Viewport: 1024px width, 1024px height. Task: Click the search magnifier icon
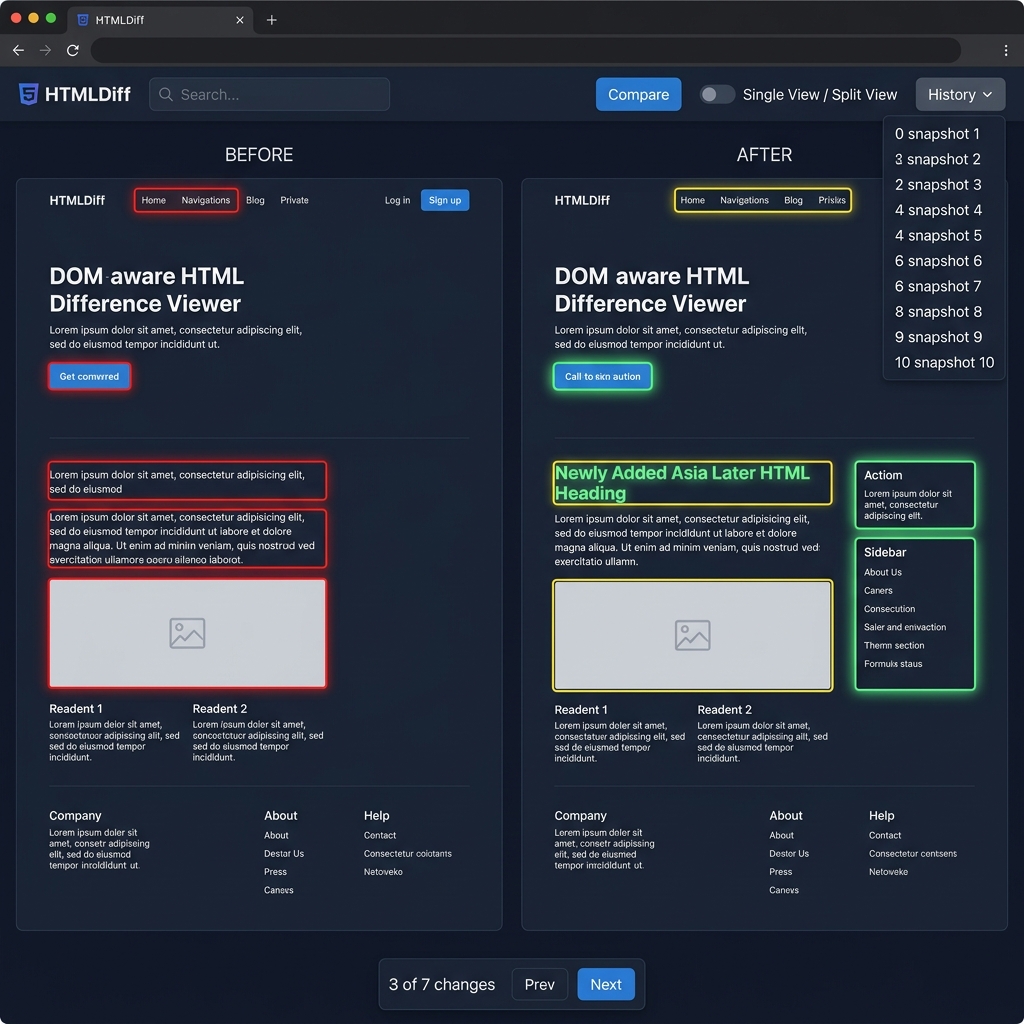point(166,95)
